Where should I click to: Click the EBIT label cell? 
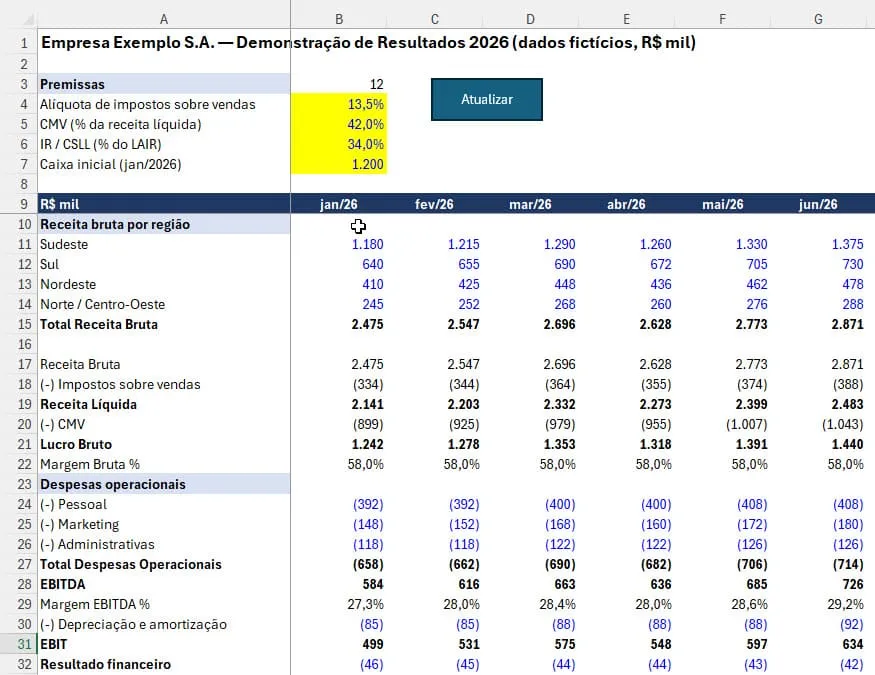pyautogui.click(x=164, y=644)
